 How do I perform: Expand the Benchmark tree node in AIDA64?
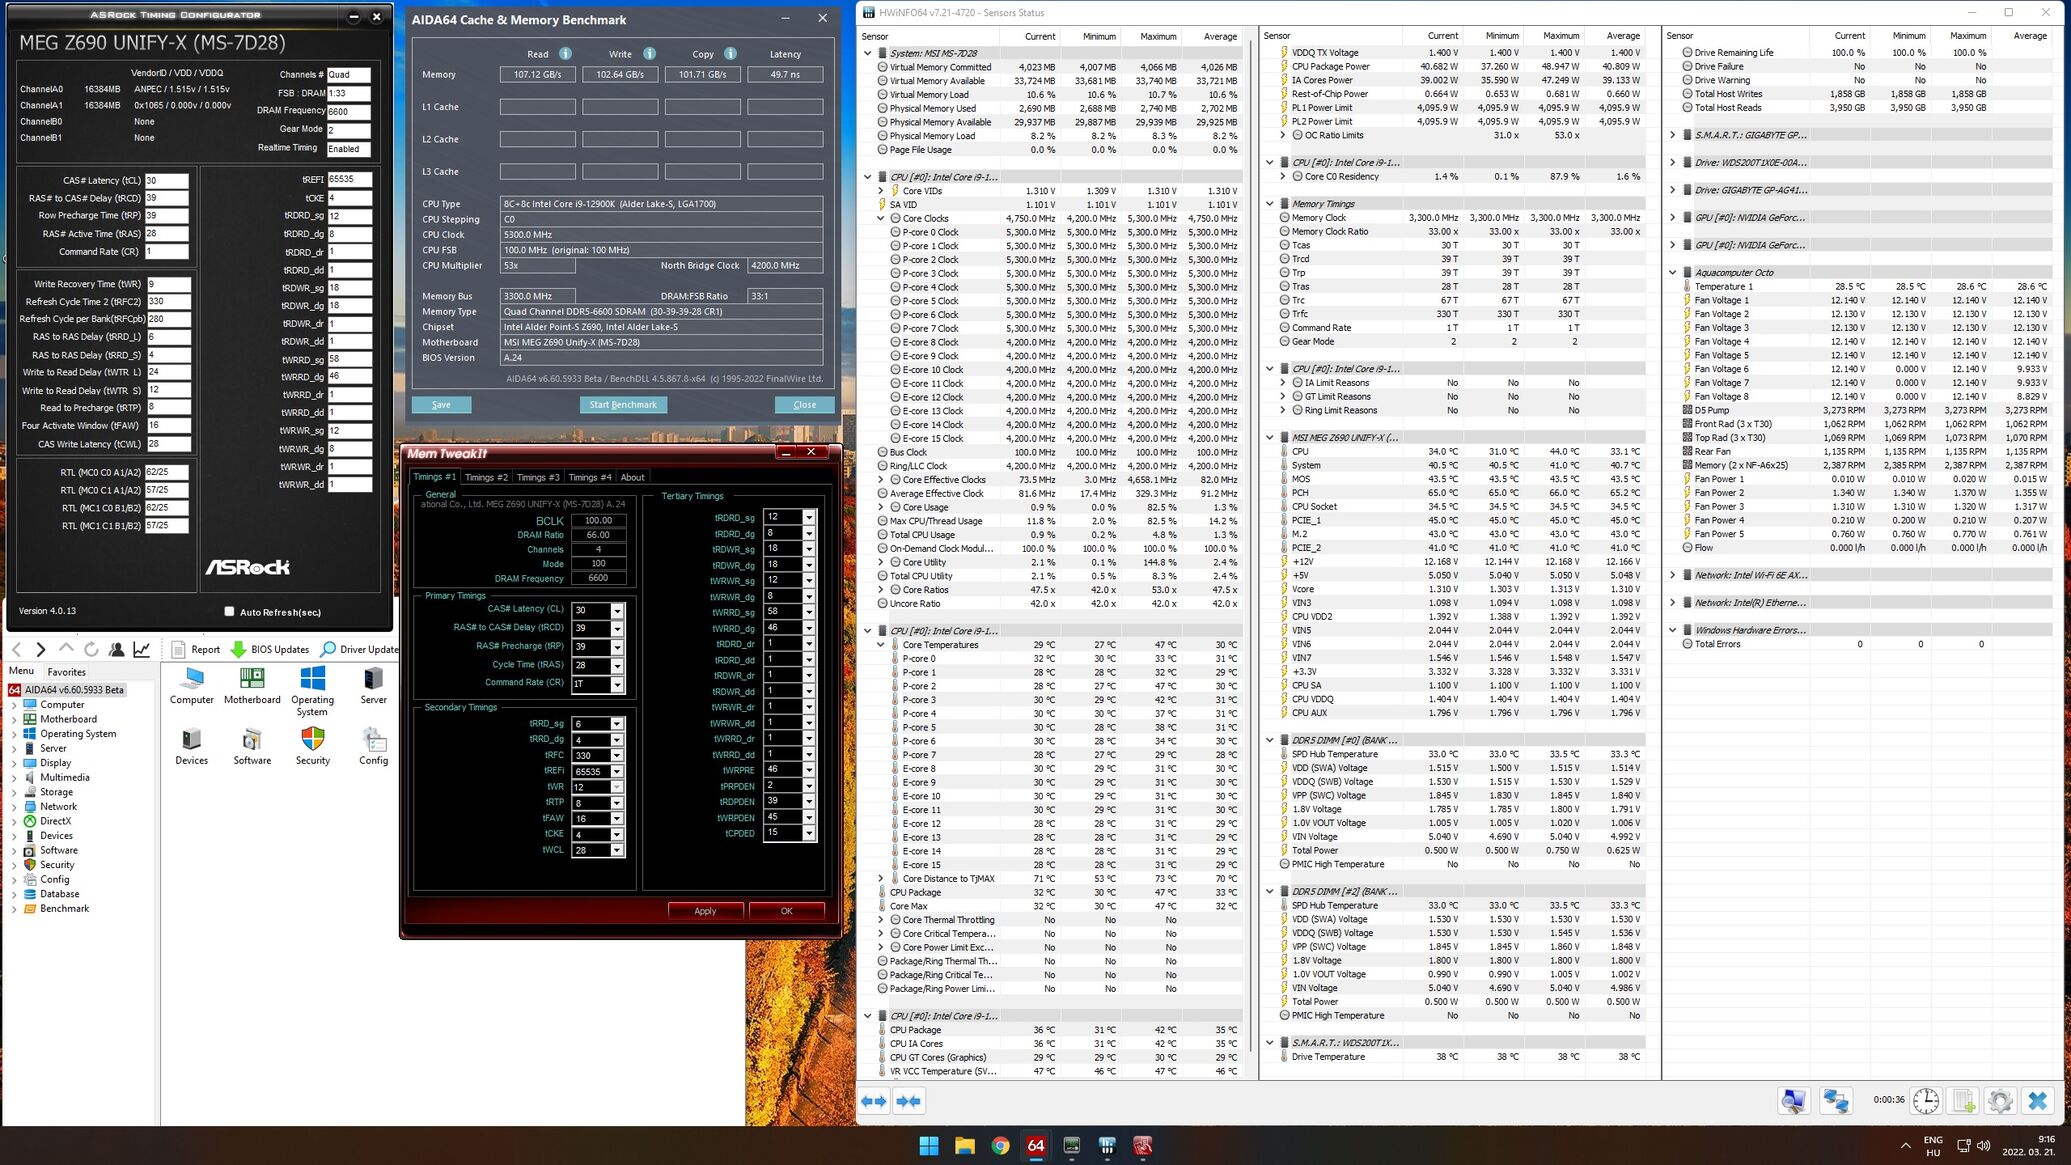(14, 909)
